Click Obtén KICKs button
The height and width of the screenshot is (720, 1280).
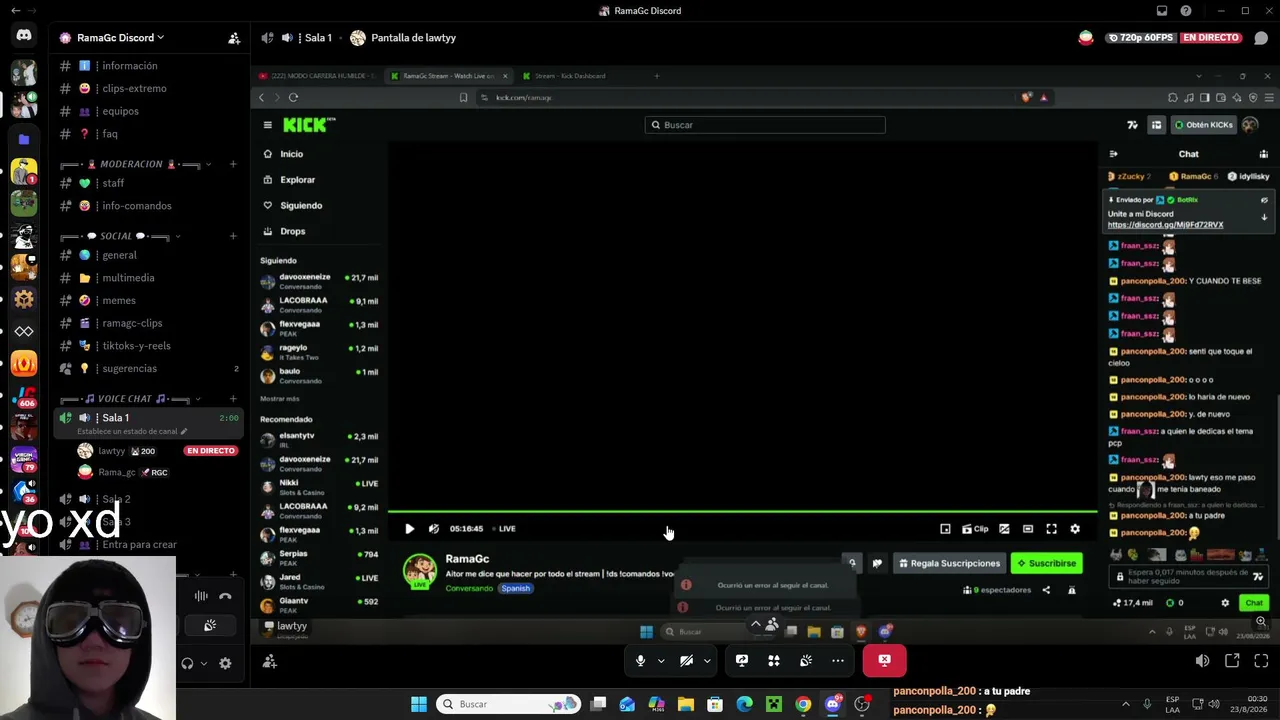click(1203, 125)
